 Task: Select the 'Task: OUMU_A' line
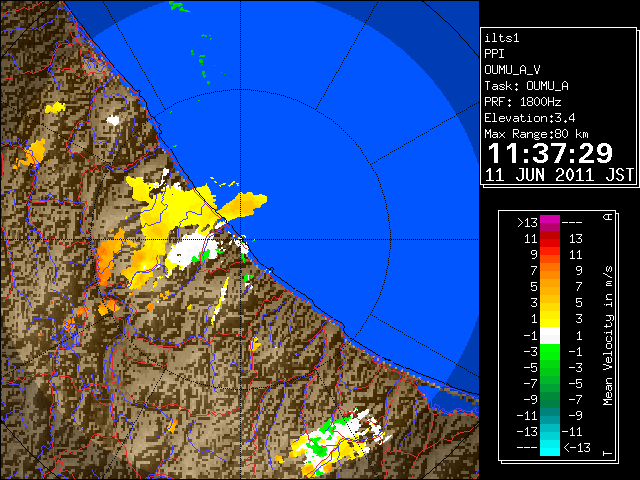(x=526, y=86)
